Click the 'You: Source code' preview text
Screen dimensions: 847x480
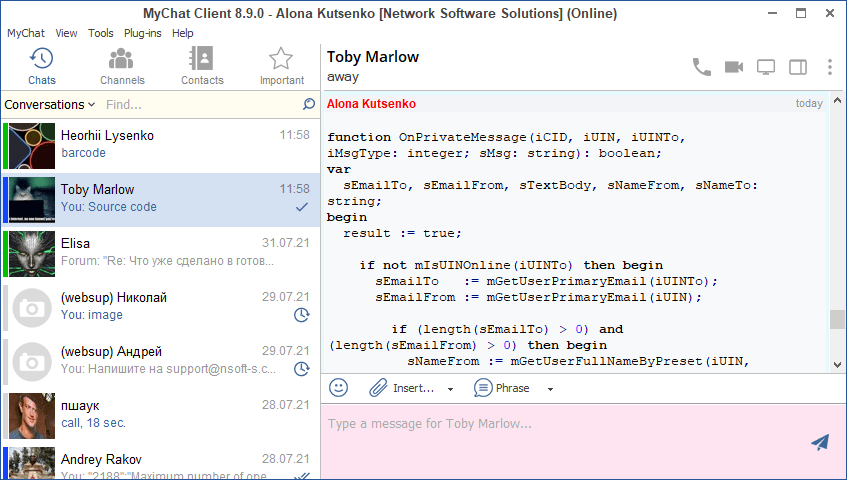pyautogui.click(x=109, y=207)
